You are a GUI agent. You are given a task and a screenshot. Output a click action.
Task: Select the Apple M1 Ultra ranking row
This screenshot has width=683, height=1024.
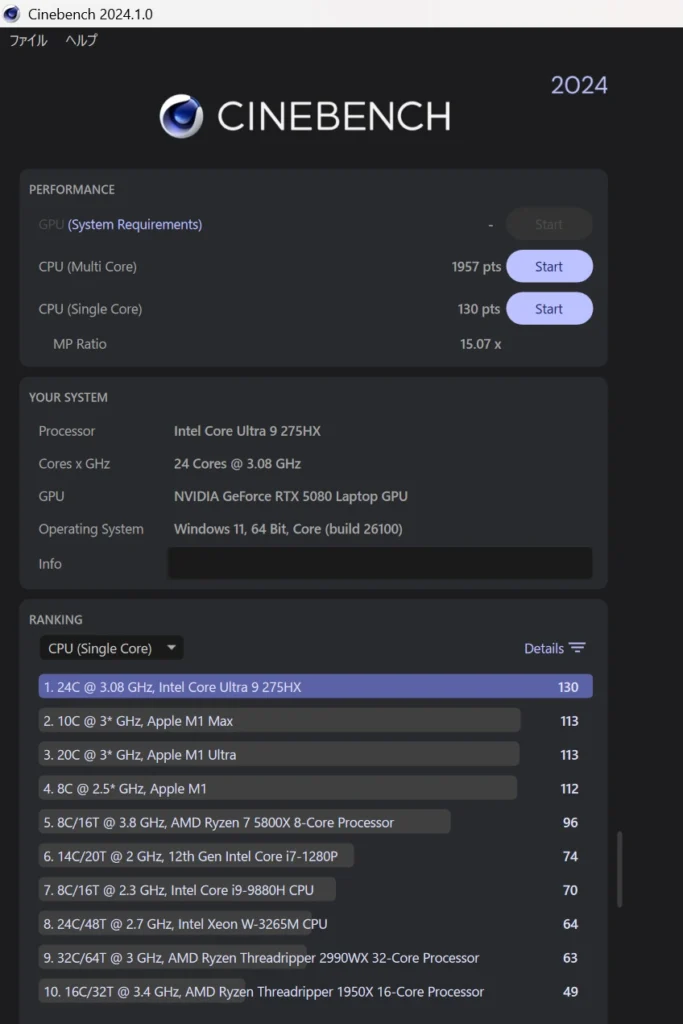pos(280,755)
